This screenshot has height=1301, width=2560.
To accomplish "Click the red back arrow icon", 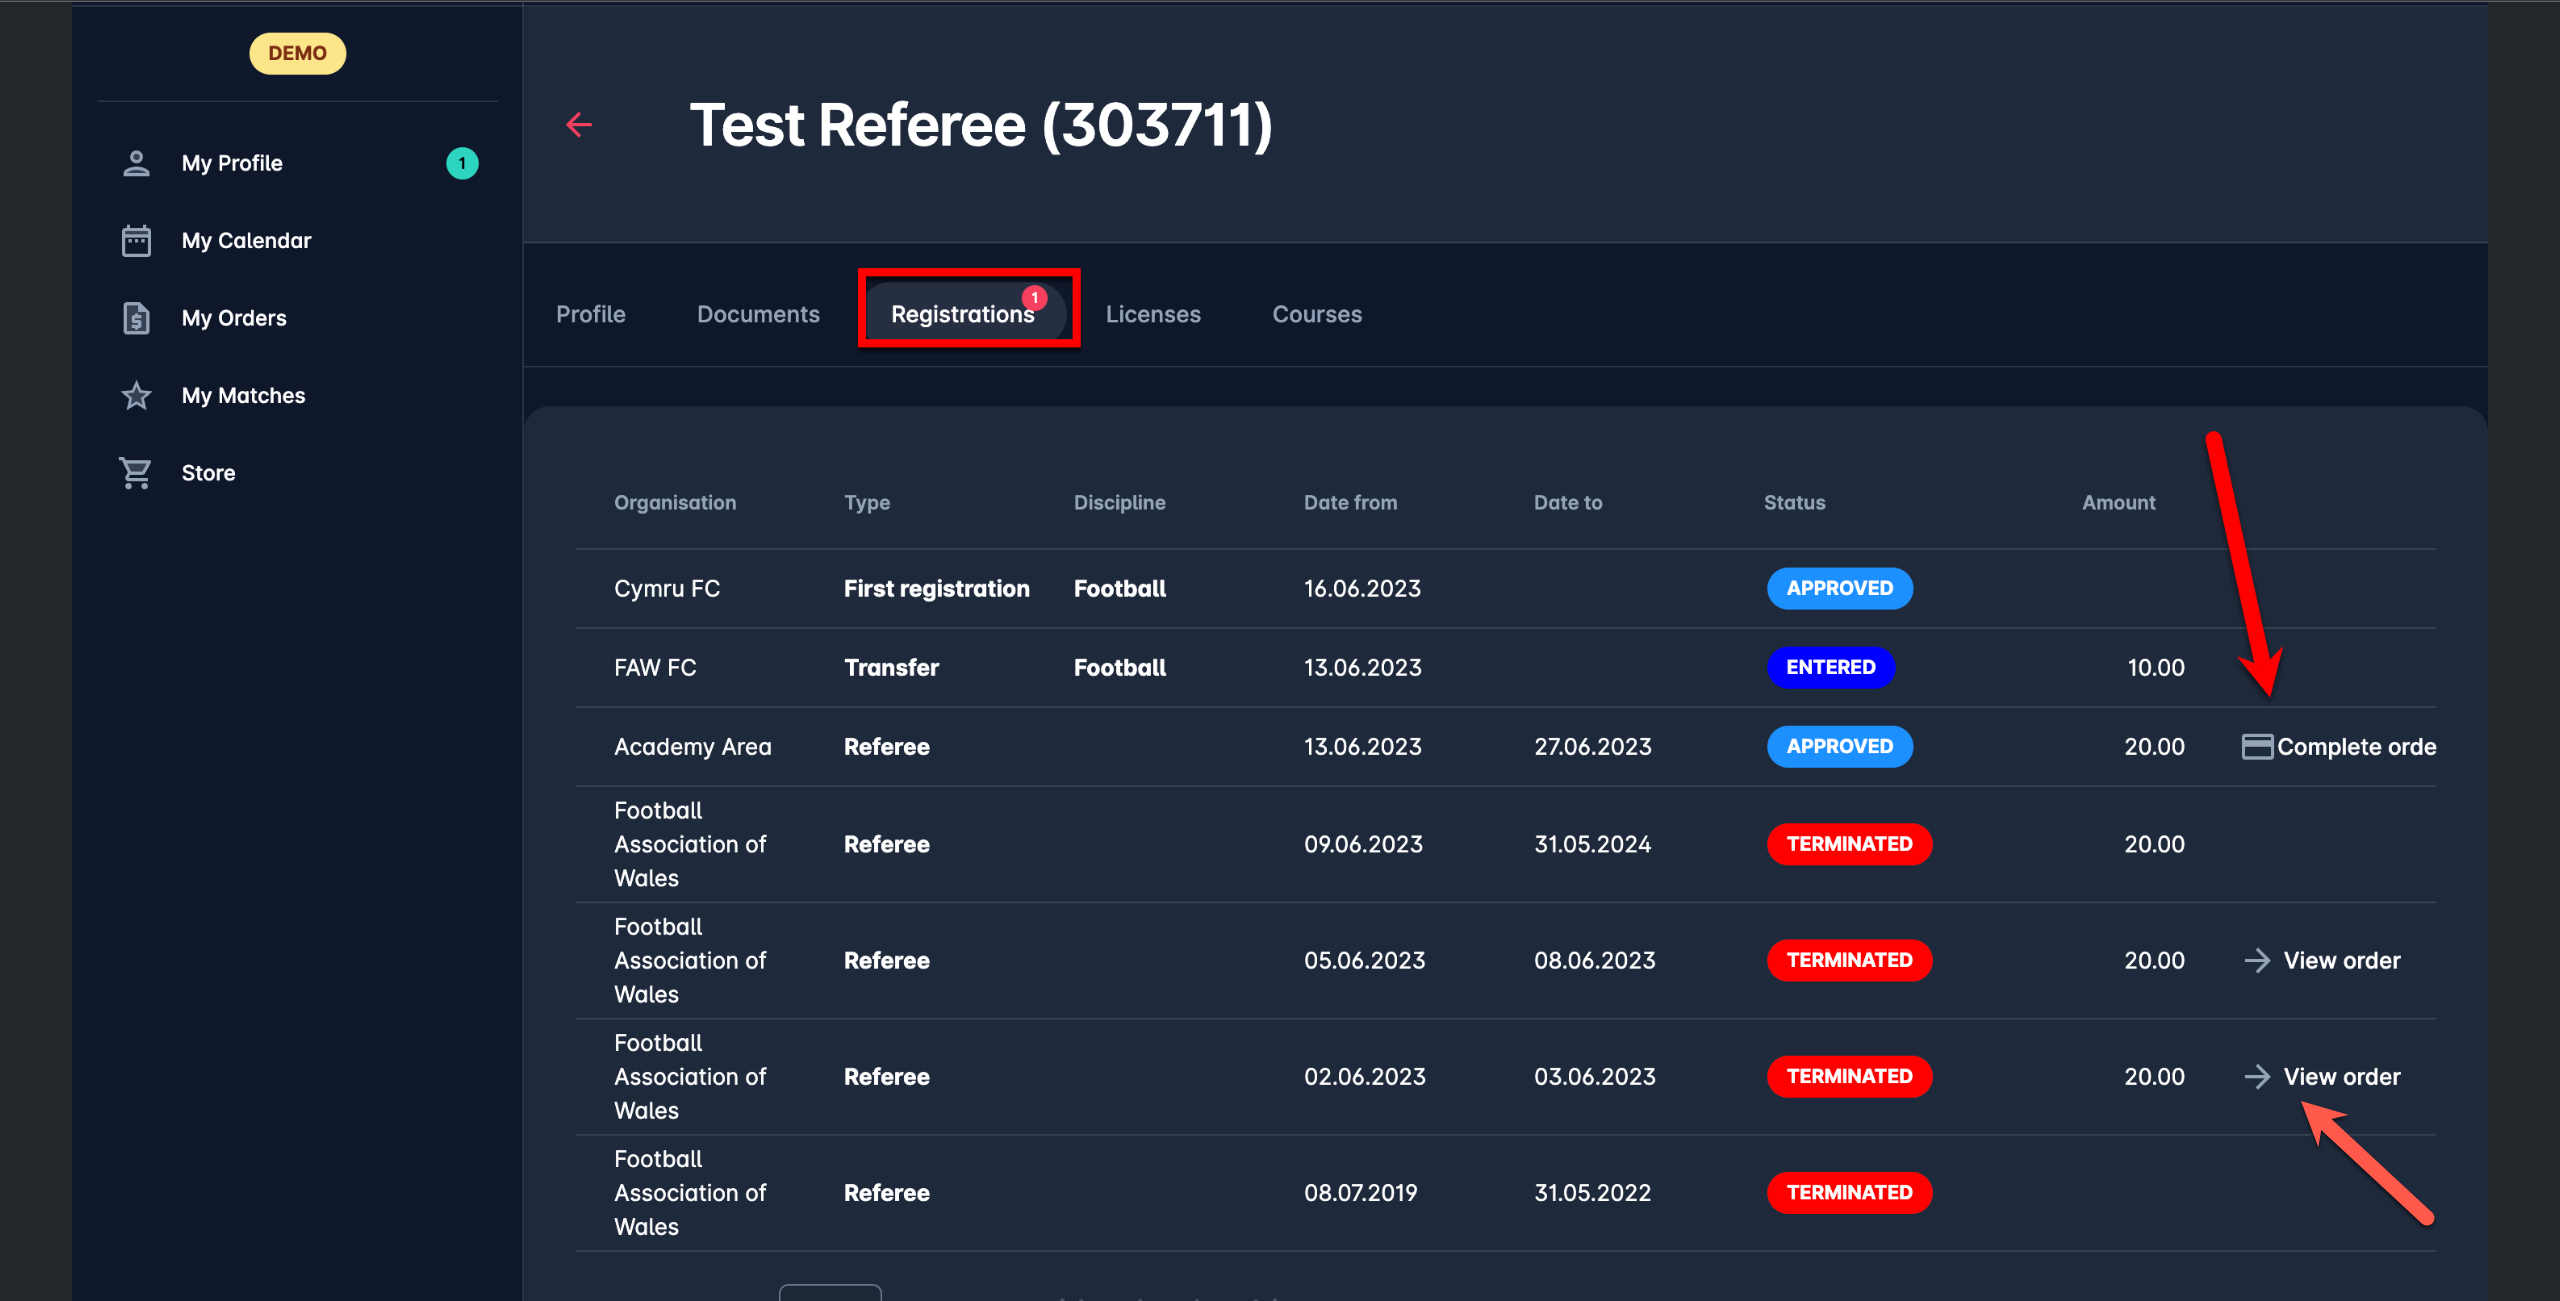I will tap(579, 125).
